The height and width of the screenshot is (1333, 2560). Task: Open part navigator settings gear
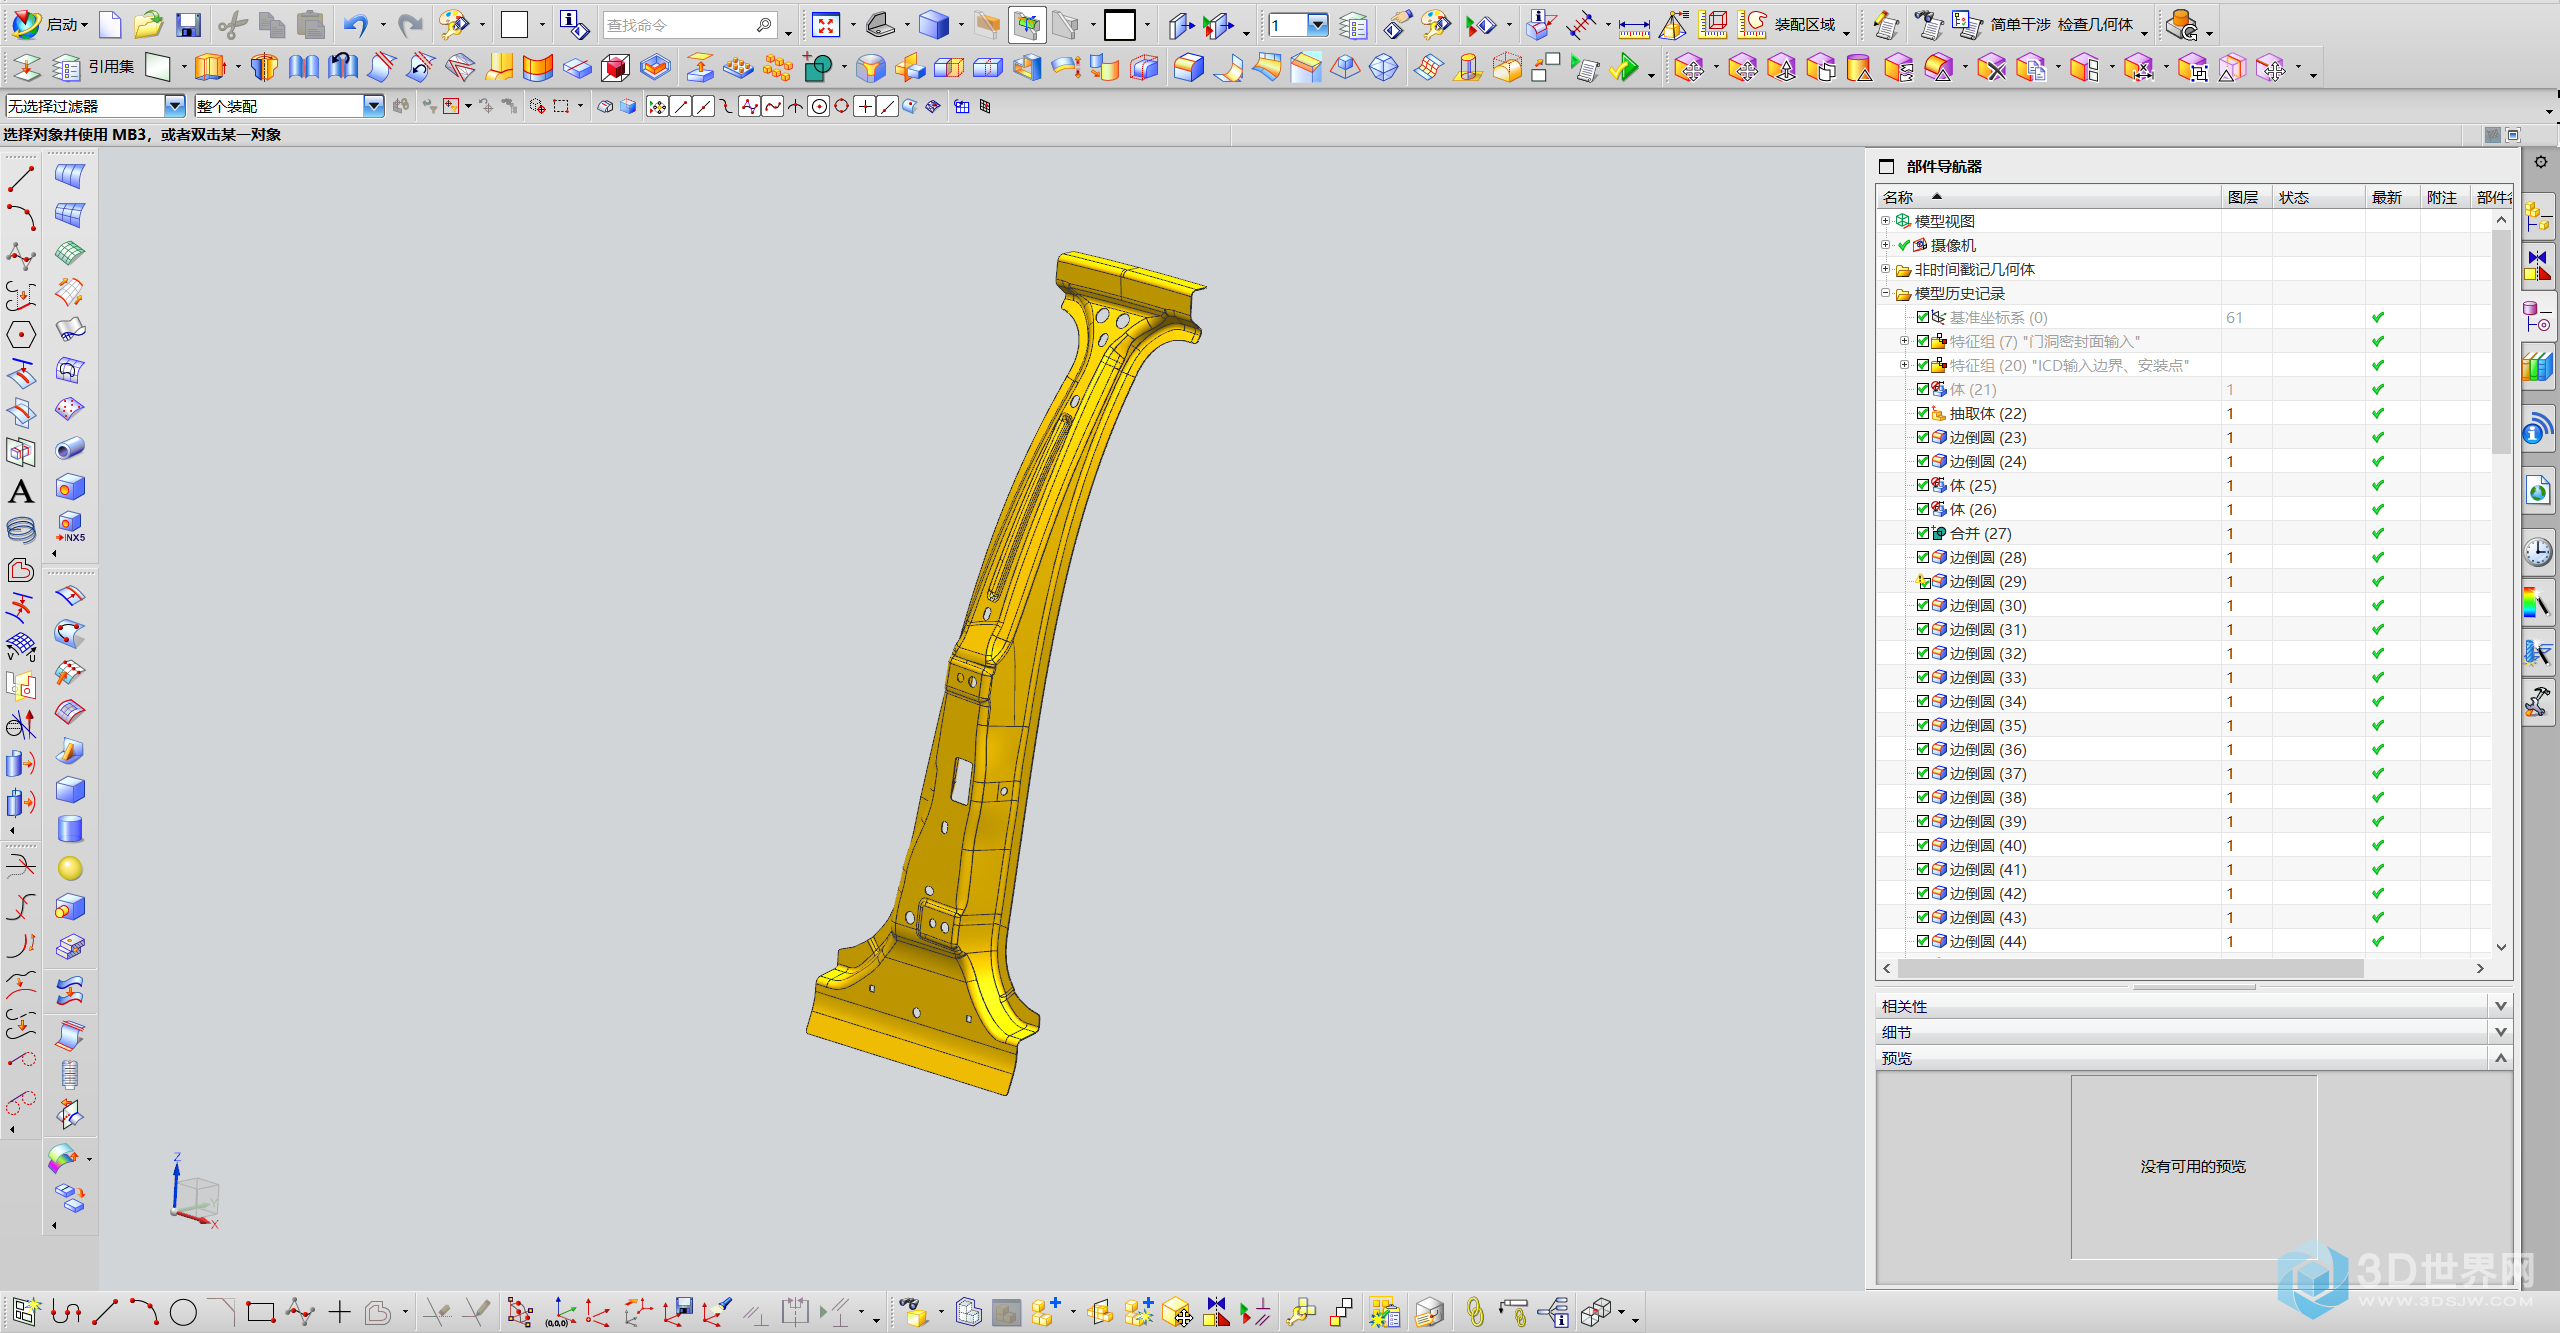(2540, 162)
